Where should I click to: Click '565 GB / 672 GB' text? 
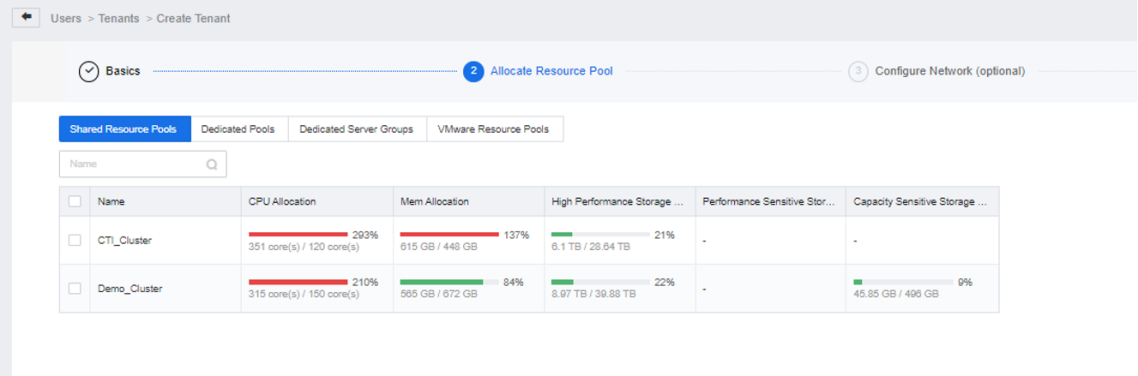tap(439, 294)
